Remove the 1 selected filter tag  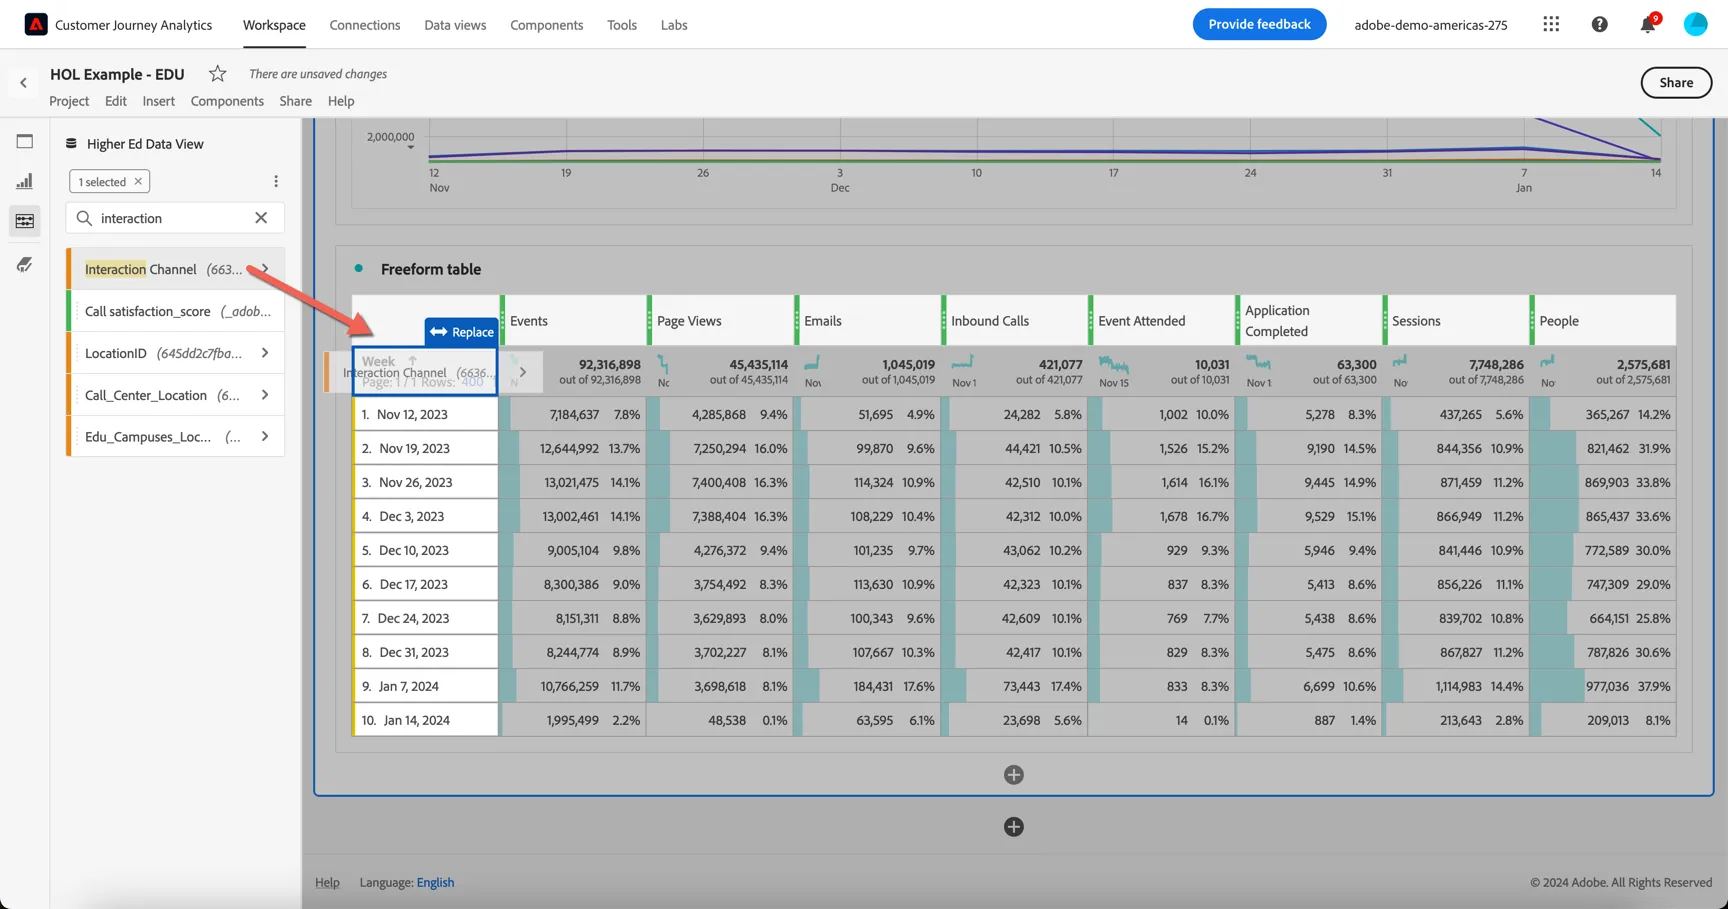[138, 182]
